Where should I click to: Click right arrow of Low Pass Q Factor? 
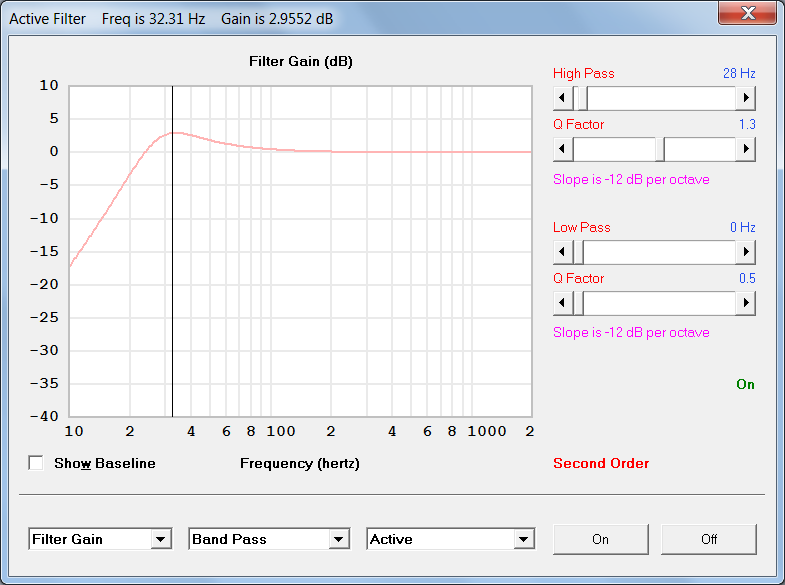click(x=745, y=303)
